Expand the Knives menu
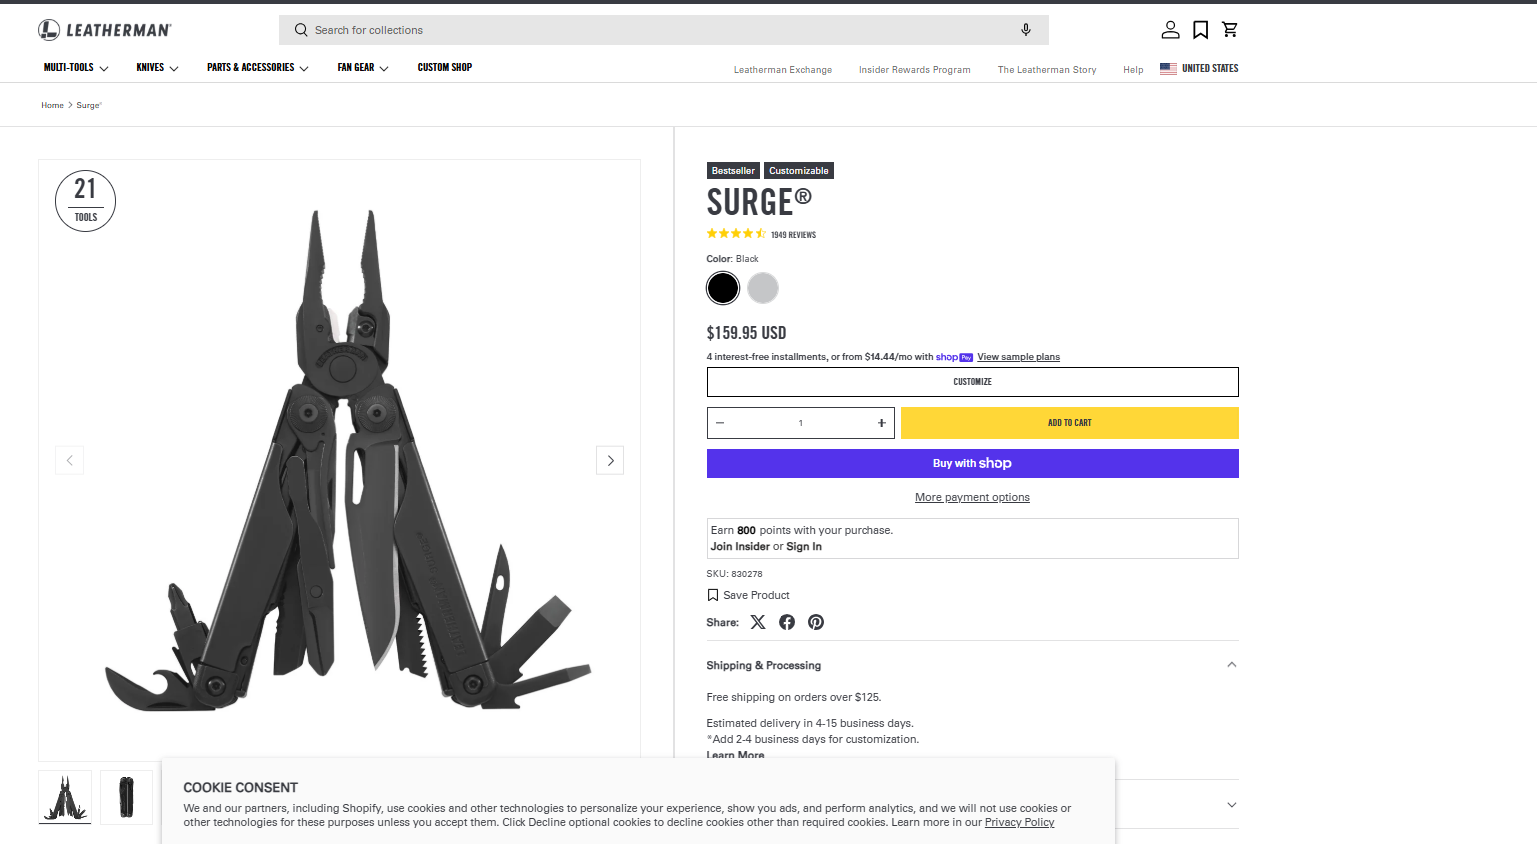Viewport: 1537px width, 844px height. coord(157,68)
